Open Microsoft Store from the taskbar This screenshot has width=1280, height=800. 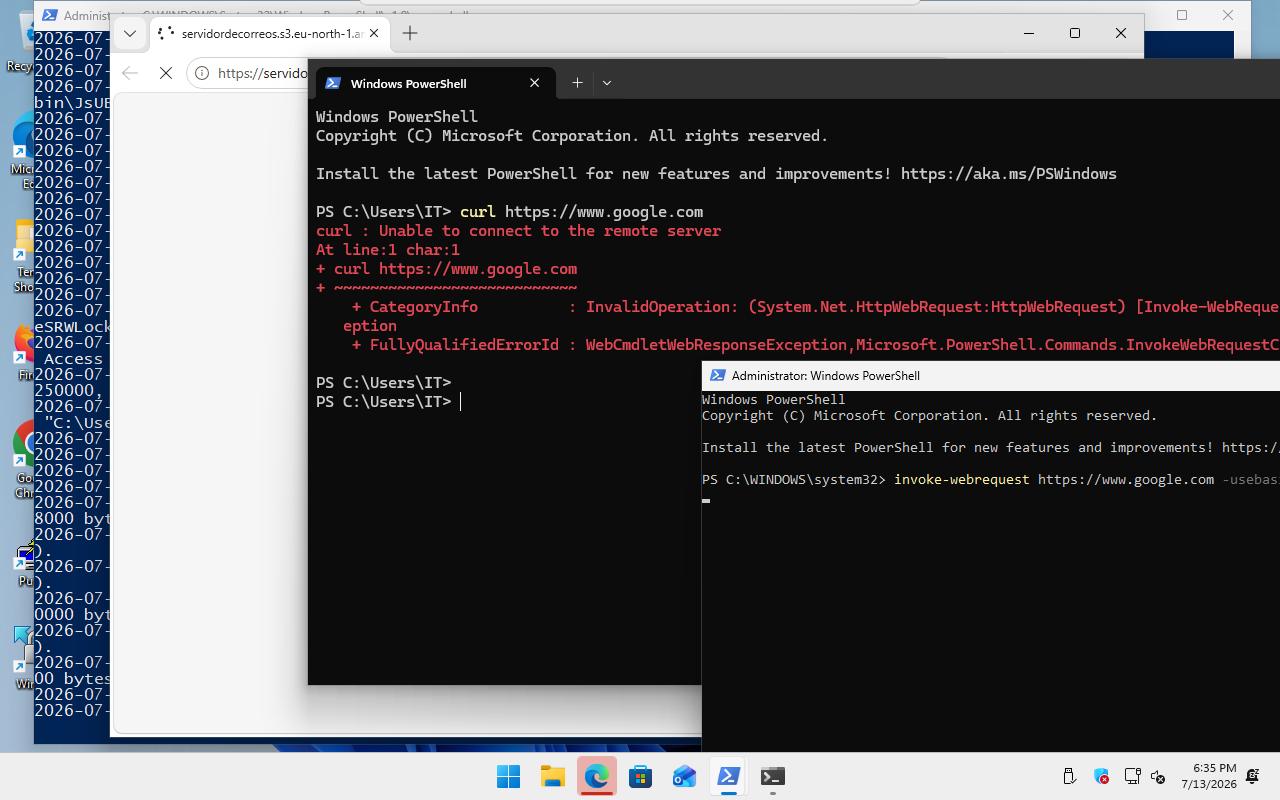tap(640, 777)
